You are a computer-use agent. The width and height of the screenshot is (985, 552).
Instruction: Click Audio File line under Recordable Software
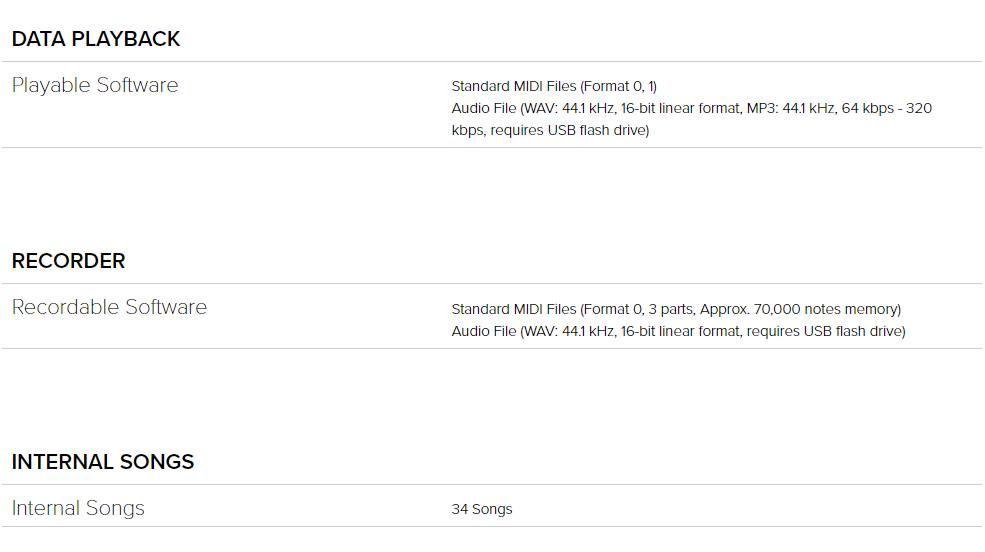point(678,331)
